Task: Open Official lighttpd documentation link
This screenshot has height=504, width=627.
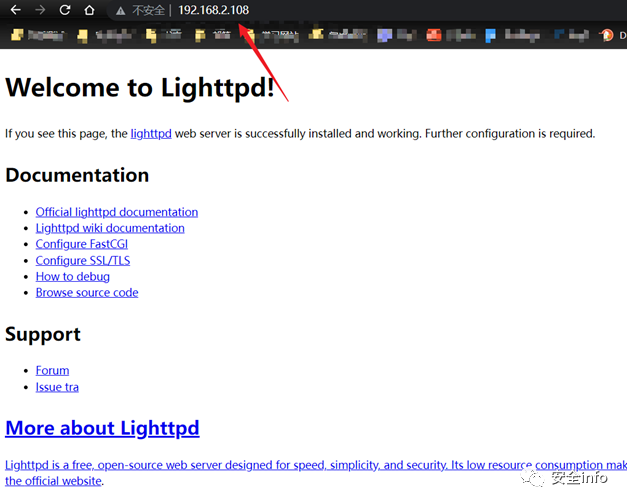Action: (x=117, y=212)
